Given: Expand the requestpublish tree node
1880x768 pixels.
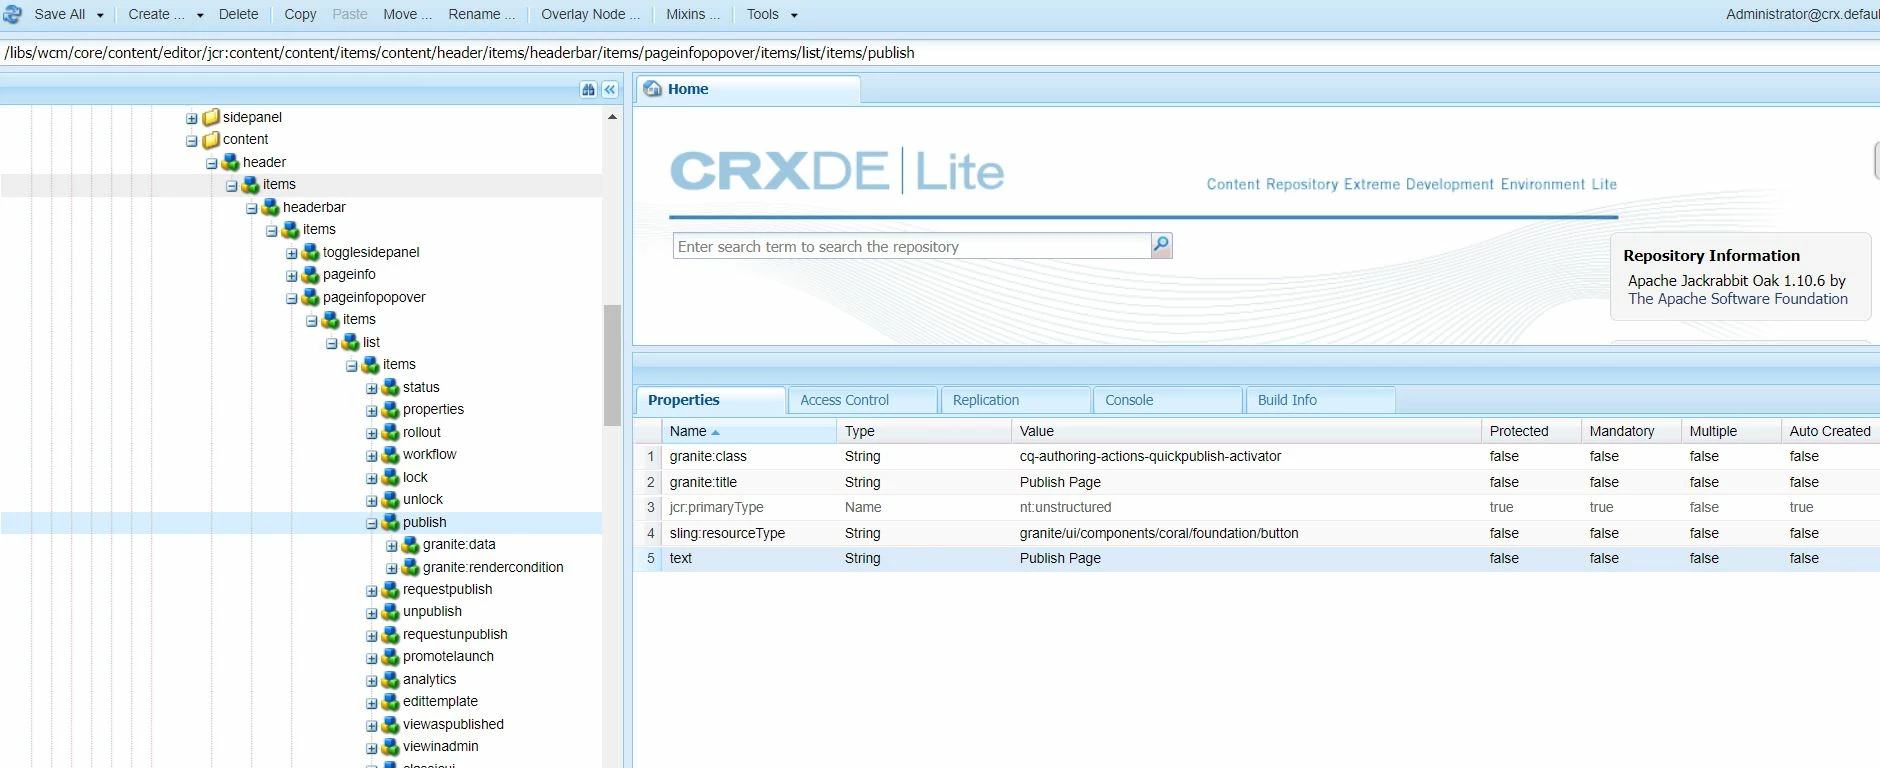Looking at the screenshot, I should tap(372, 590).
